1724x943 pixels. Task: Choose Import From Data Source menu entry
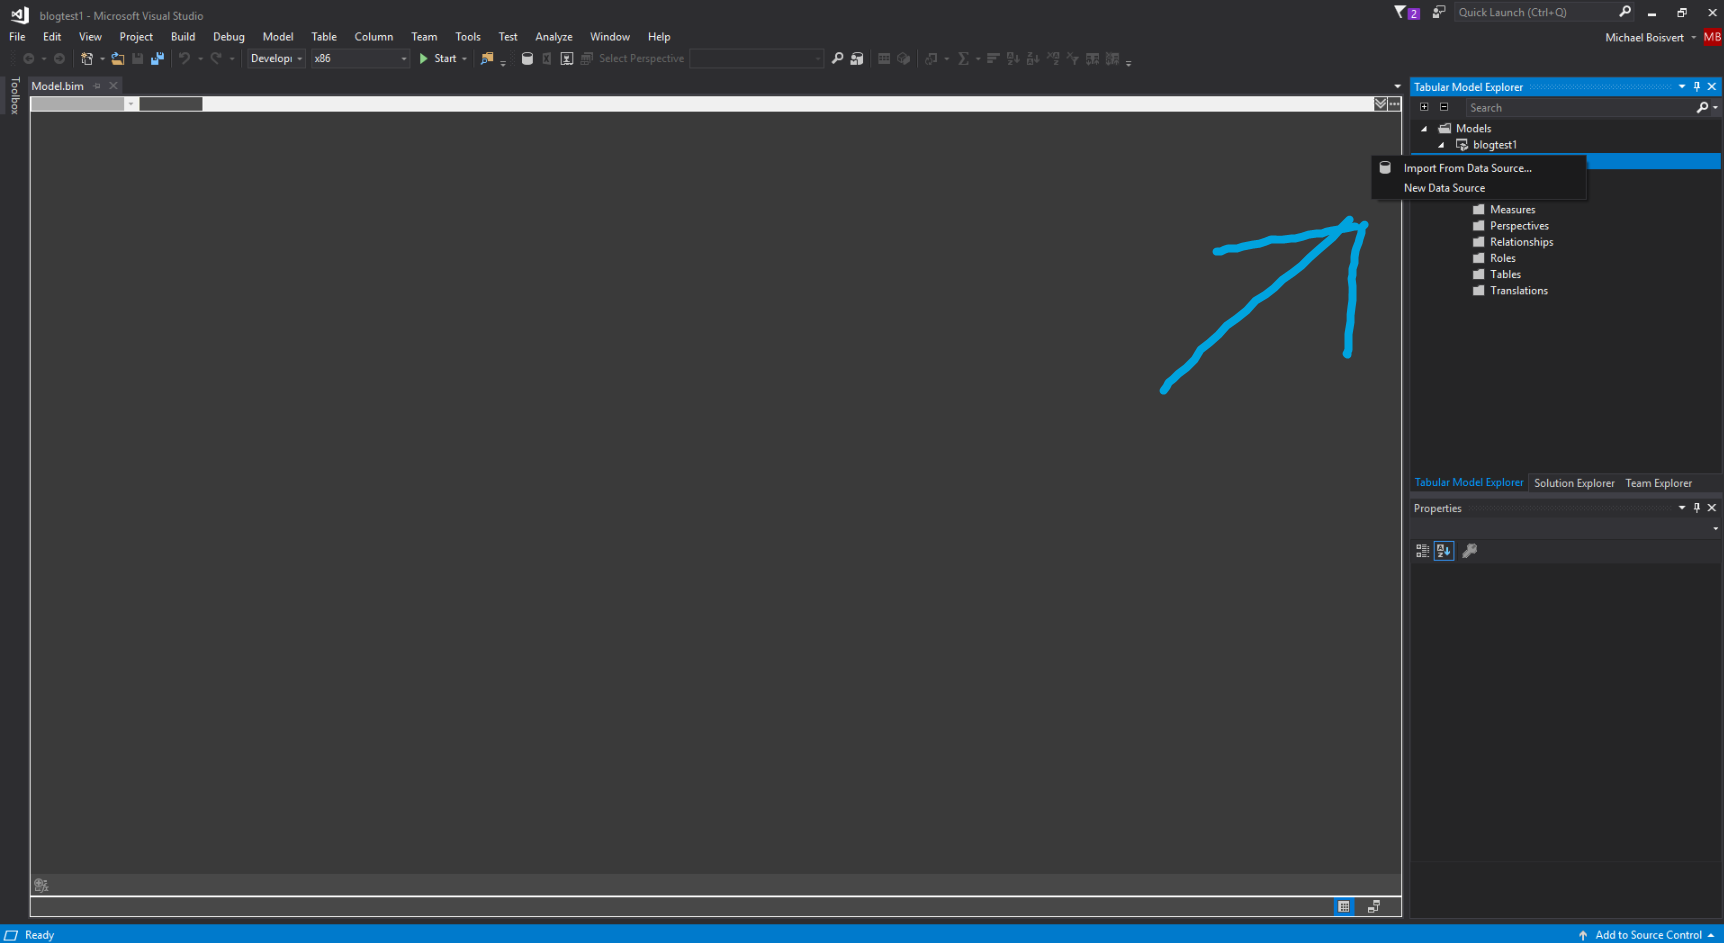pos(1479,168)
